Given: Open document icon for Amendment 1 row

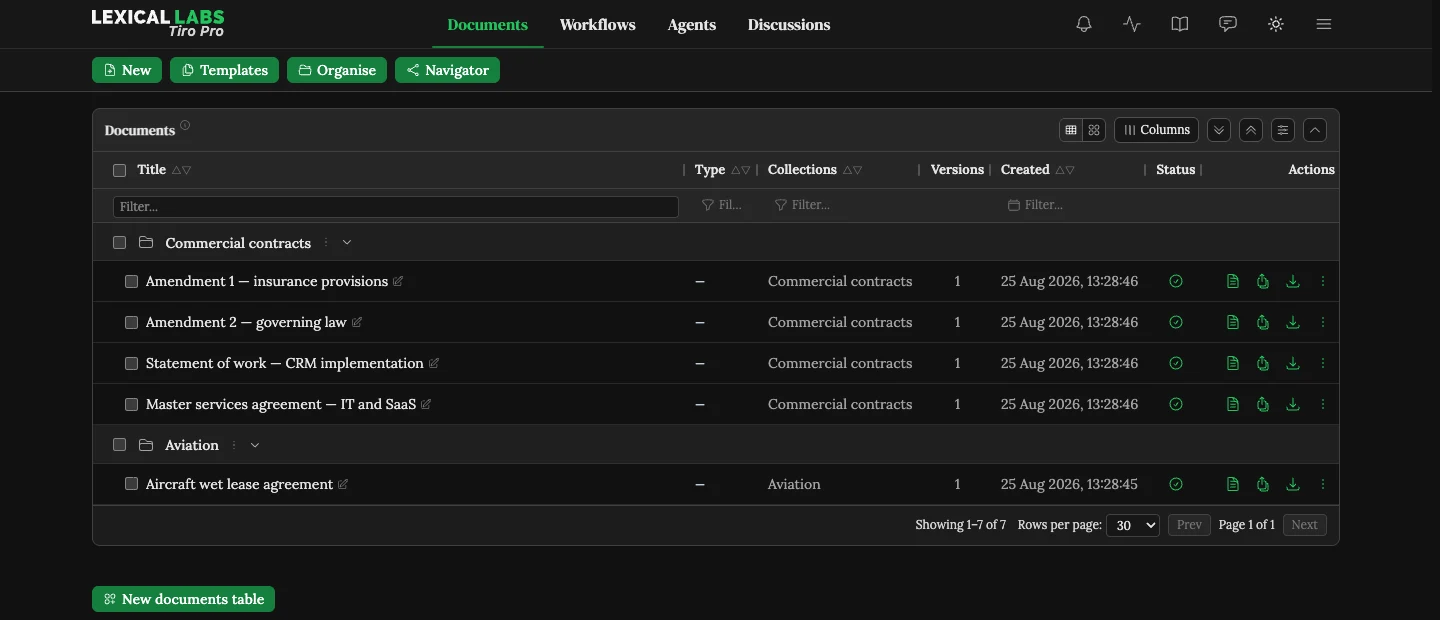Looking at the screenshot, I should tap(1233, 282).
